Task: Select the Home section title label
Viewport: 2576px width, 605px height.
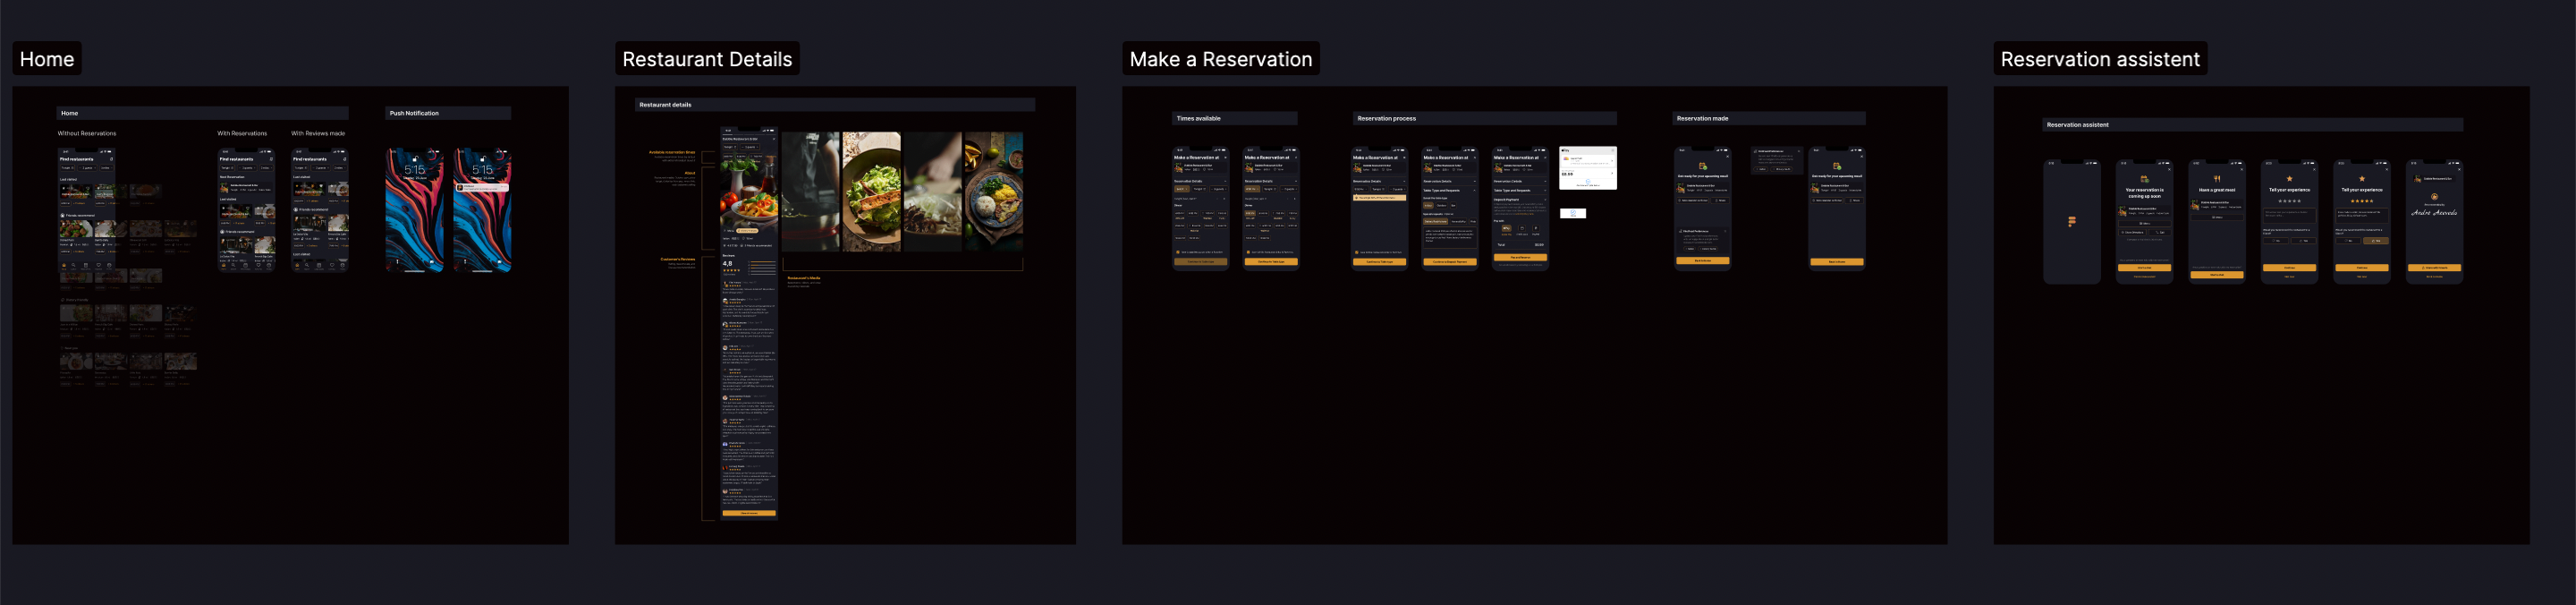Action: 47,59
